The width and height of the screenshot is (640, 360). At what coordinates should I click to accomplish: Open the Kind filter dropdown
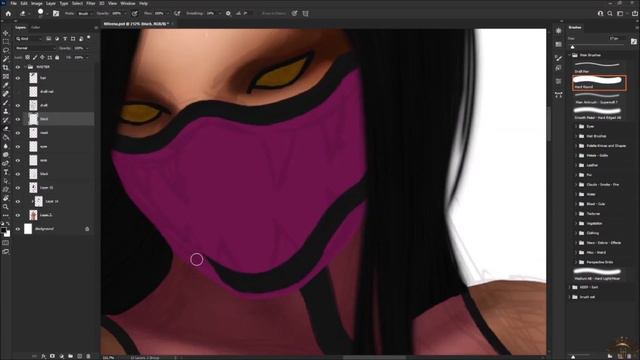(x=29, y=39)
